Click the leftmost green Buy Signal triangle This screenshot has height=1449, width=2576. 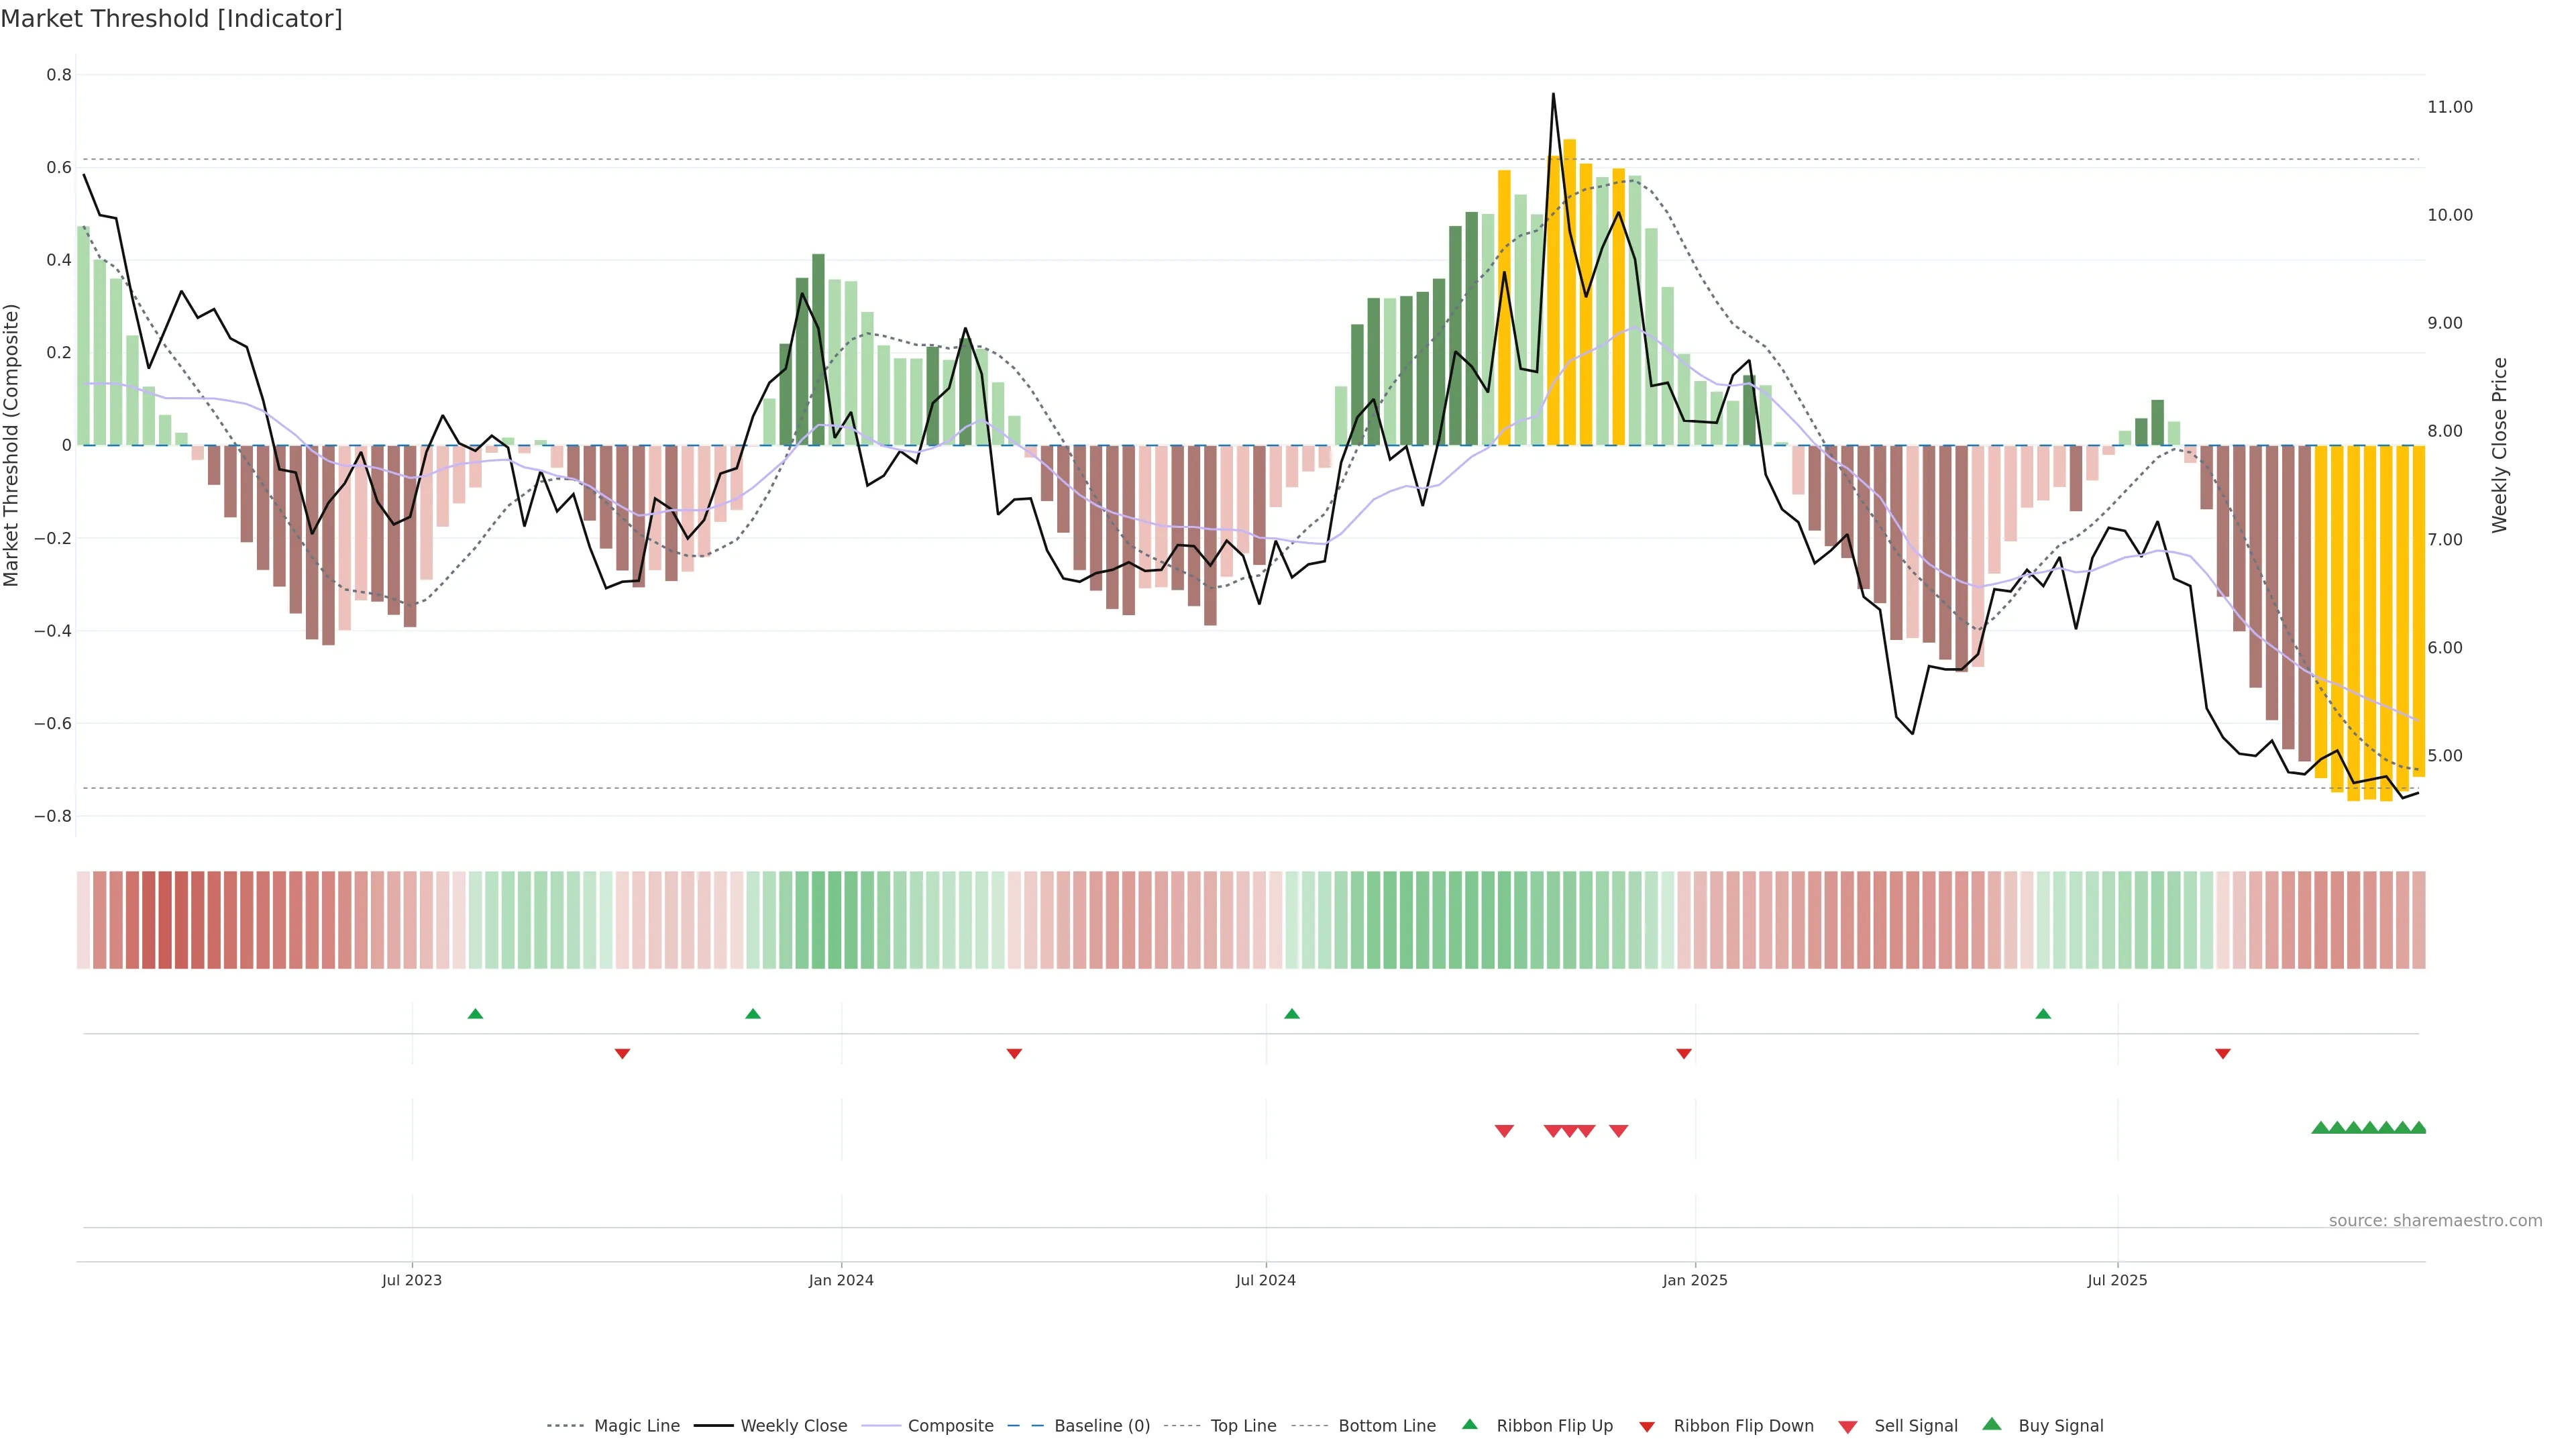(2320, 1128)
